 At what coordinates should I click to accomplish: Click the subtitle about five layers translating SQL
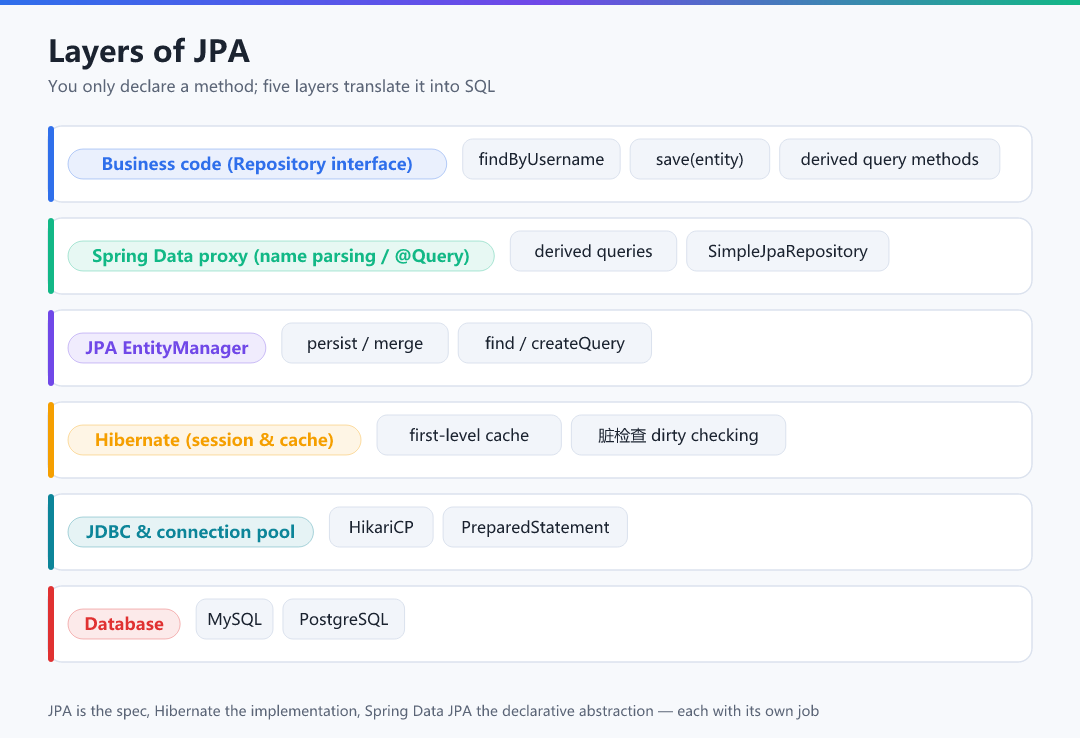click(x=271, y=86)
